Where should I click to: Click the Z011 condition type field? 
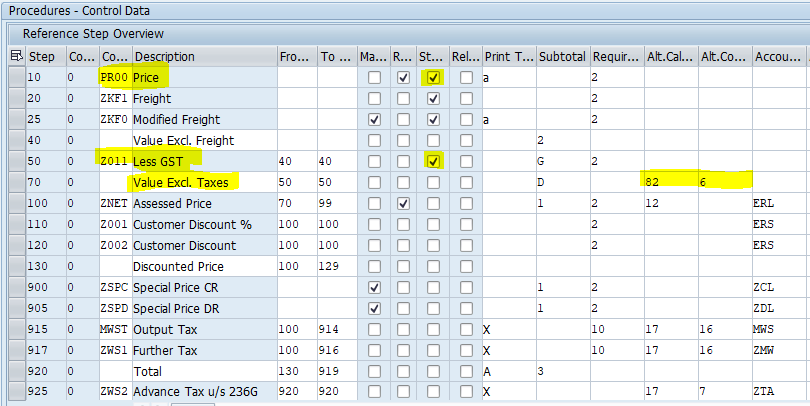(x=114, y=161)
